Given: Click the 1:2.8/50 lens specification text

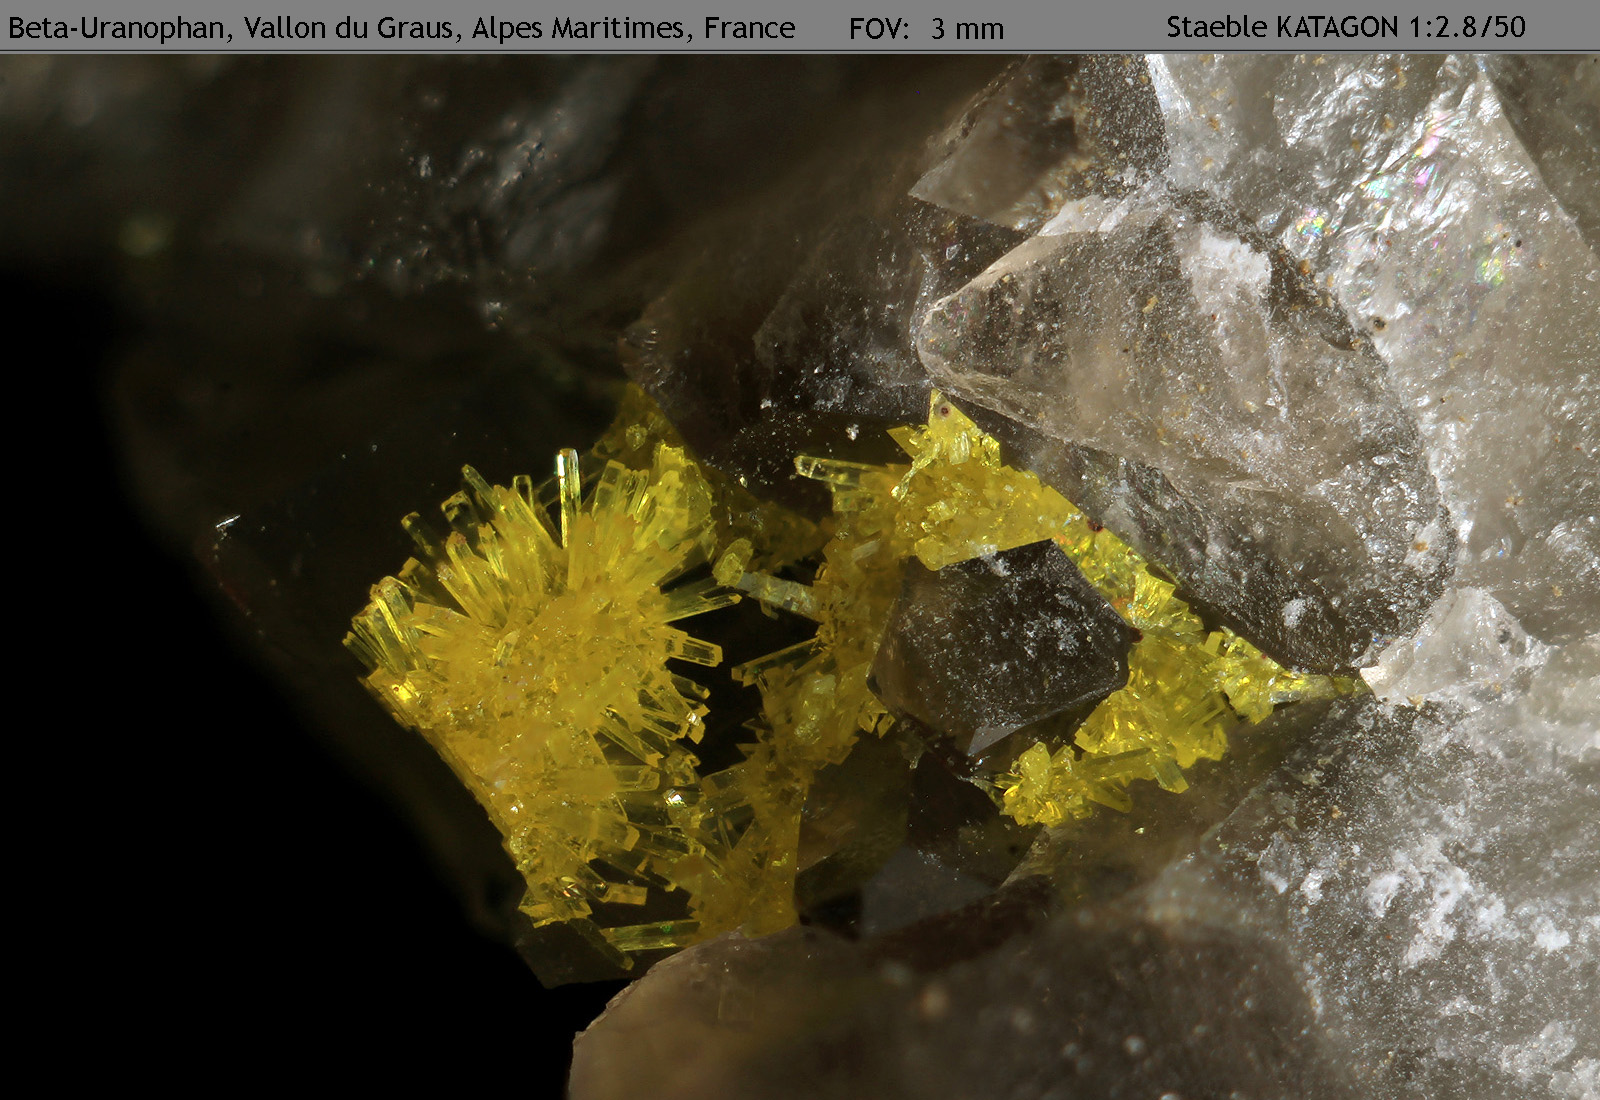Looking at the screenshot, I should (1467, 27).
